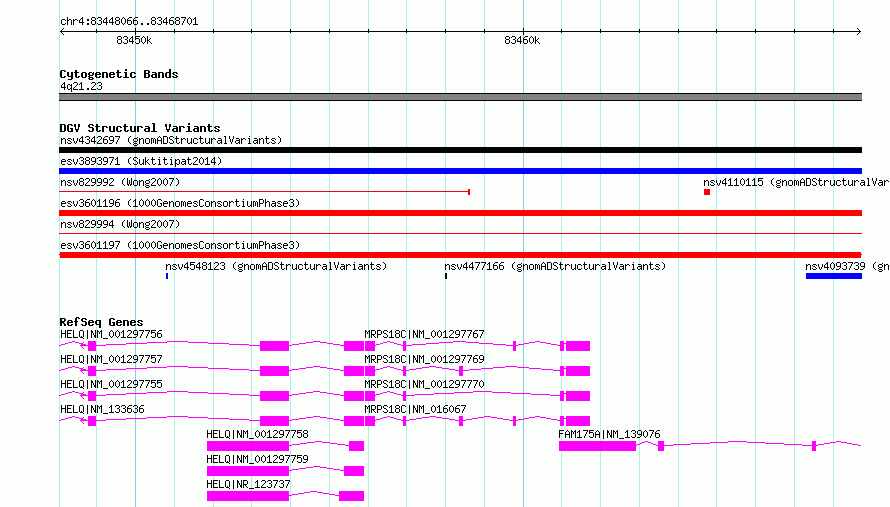This screenshot has height=507, width=890.
Task: Click the blue nsv4093739 variant bar
Action: click(834, 276)
